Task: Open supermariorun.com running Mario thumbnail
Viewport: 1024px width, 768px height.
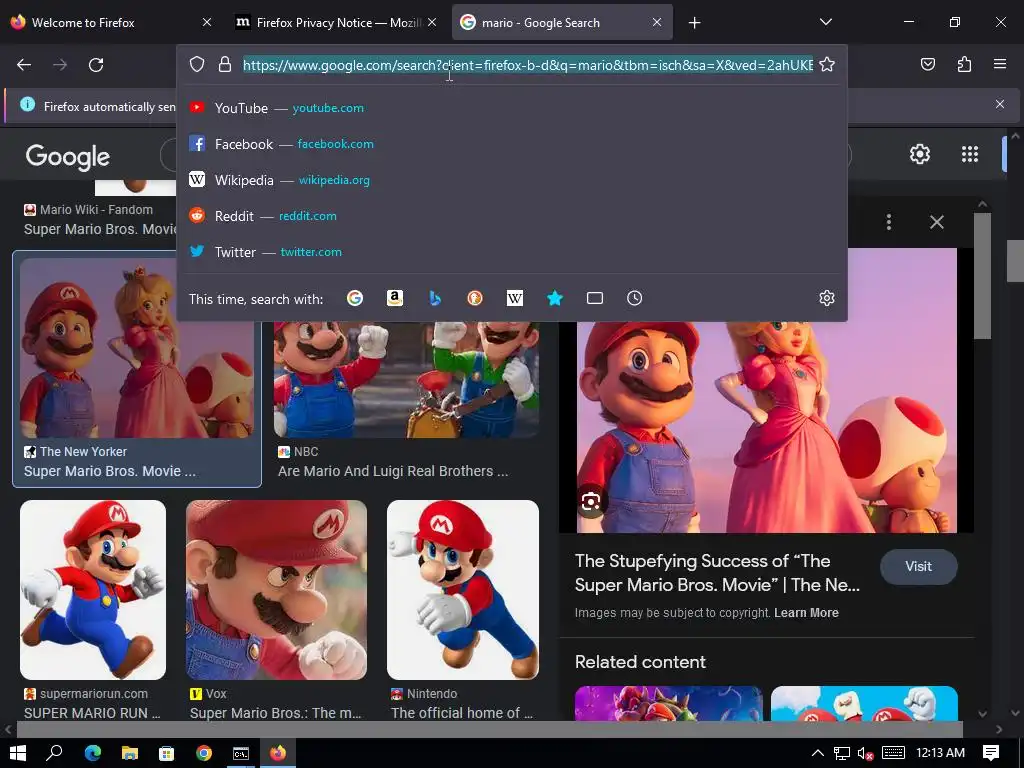Action: click(93, 590)
